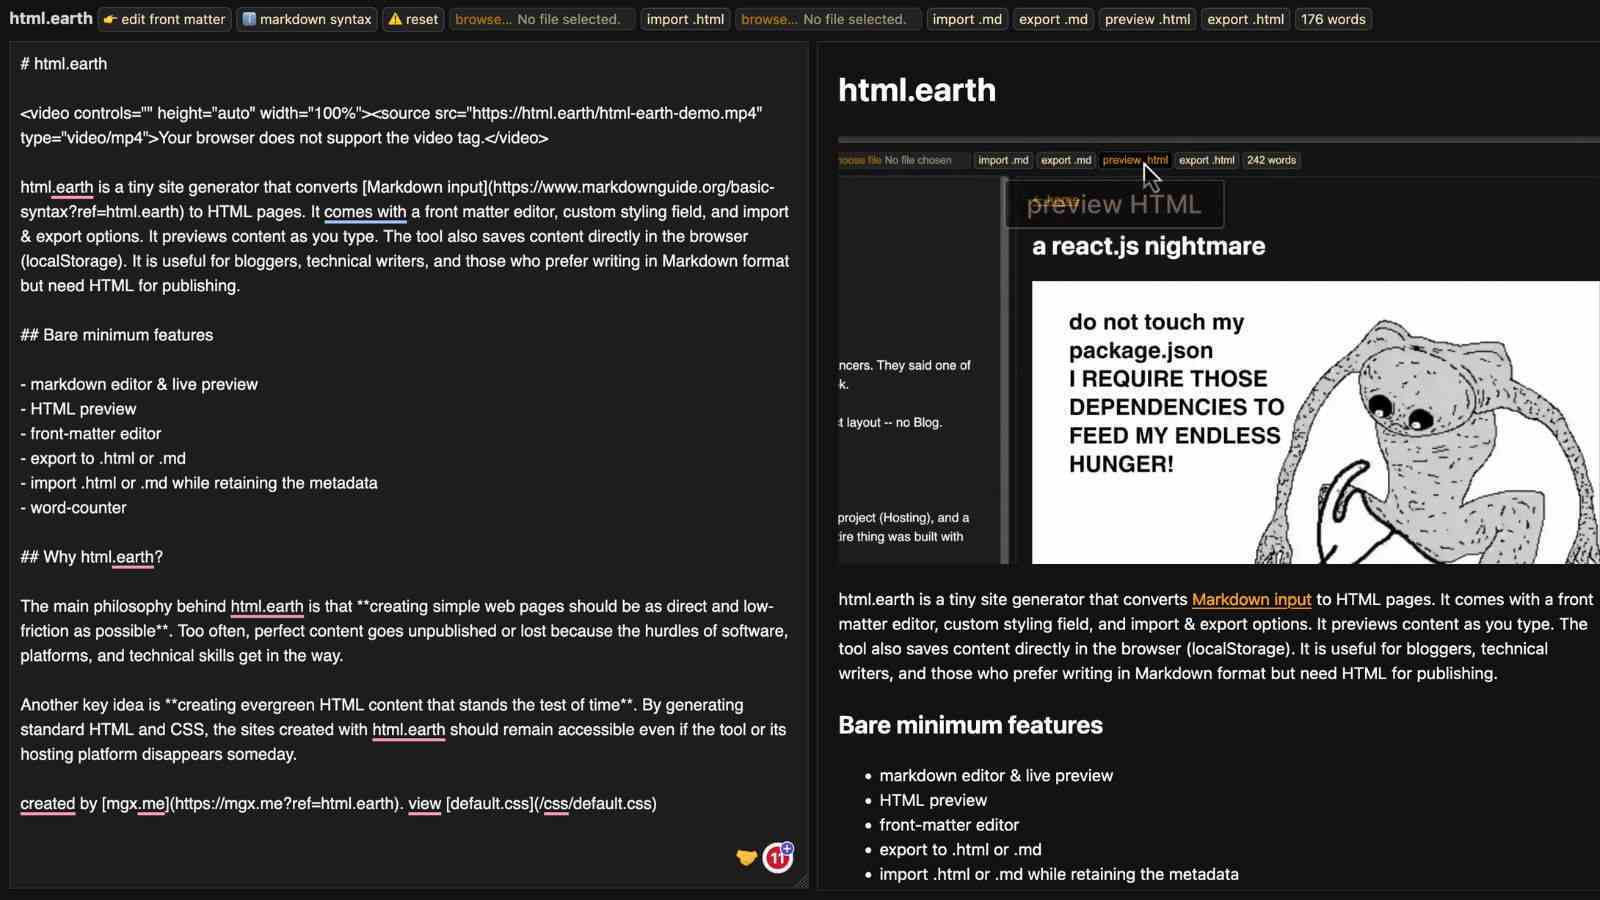
Task: Click the 'Another key idea is' paragraph in editor
Action: (x=403, y=730)
